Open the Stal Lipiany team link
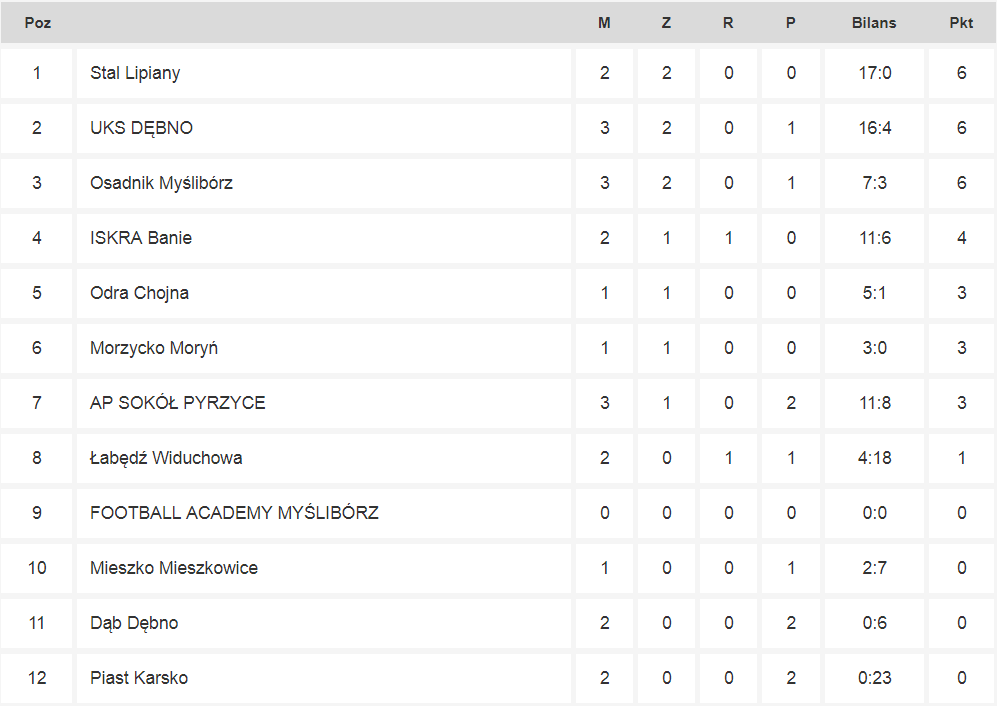This screenshot has height=706, width=997. tap(135, 73)
